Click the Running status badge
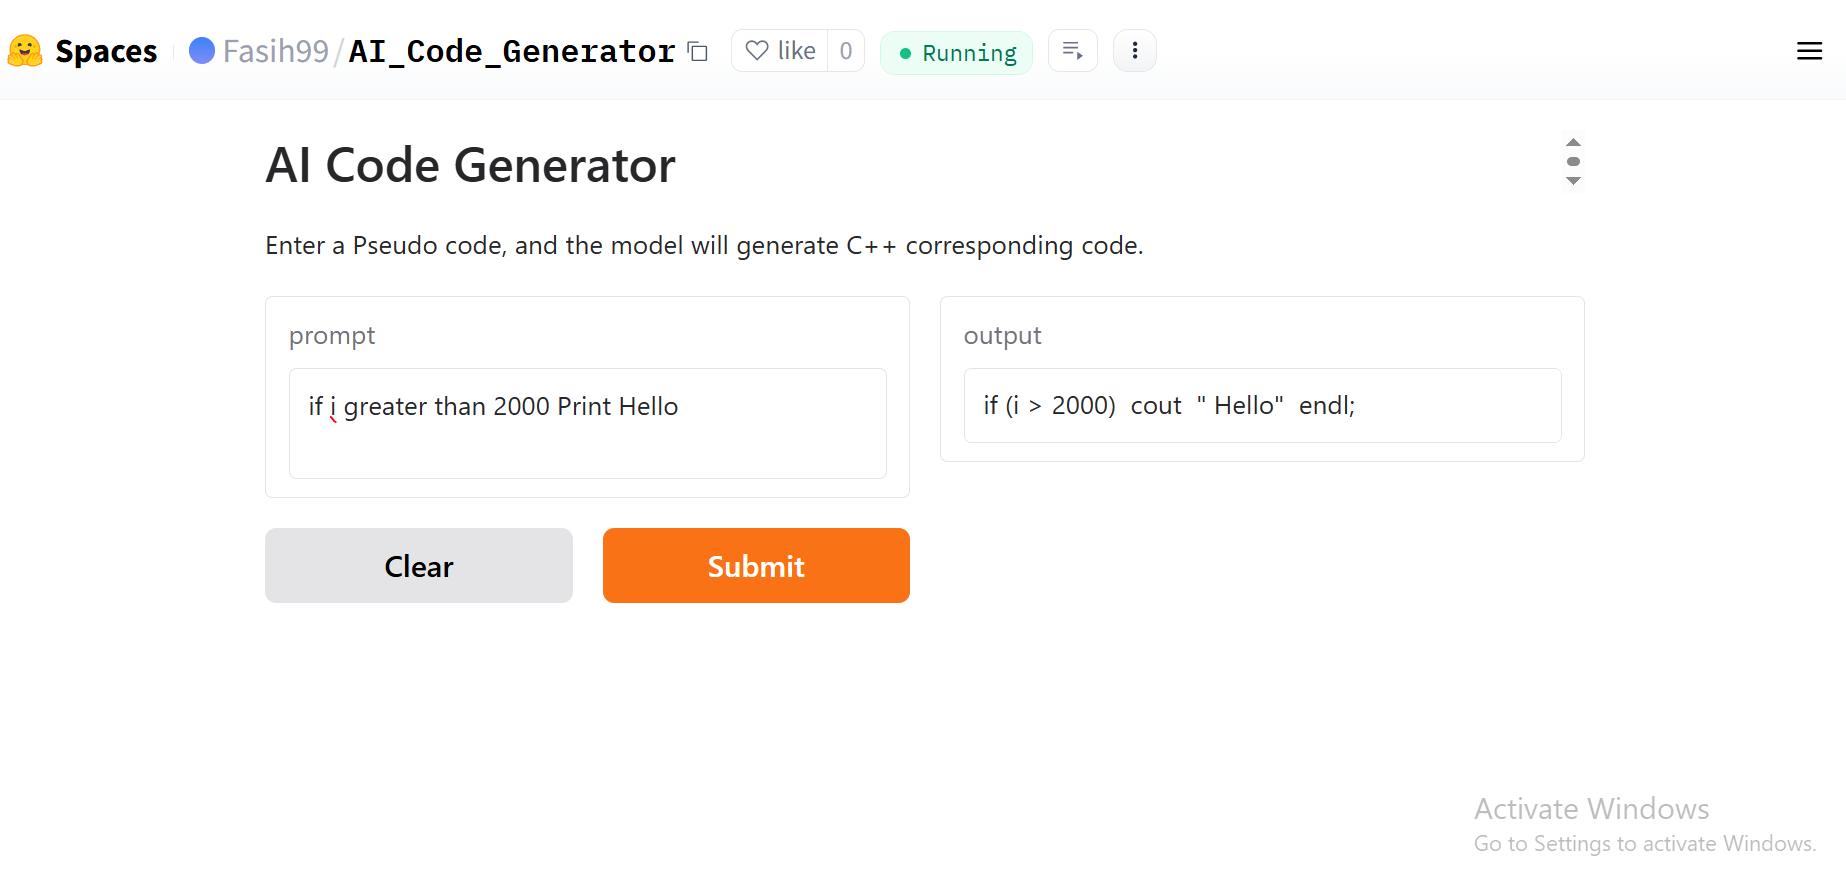This screenshot has height=885, width=1846. (x=957, y=53)
